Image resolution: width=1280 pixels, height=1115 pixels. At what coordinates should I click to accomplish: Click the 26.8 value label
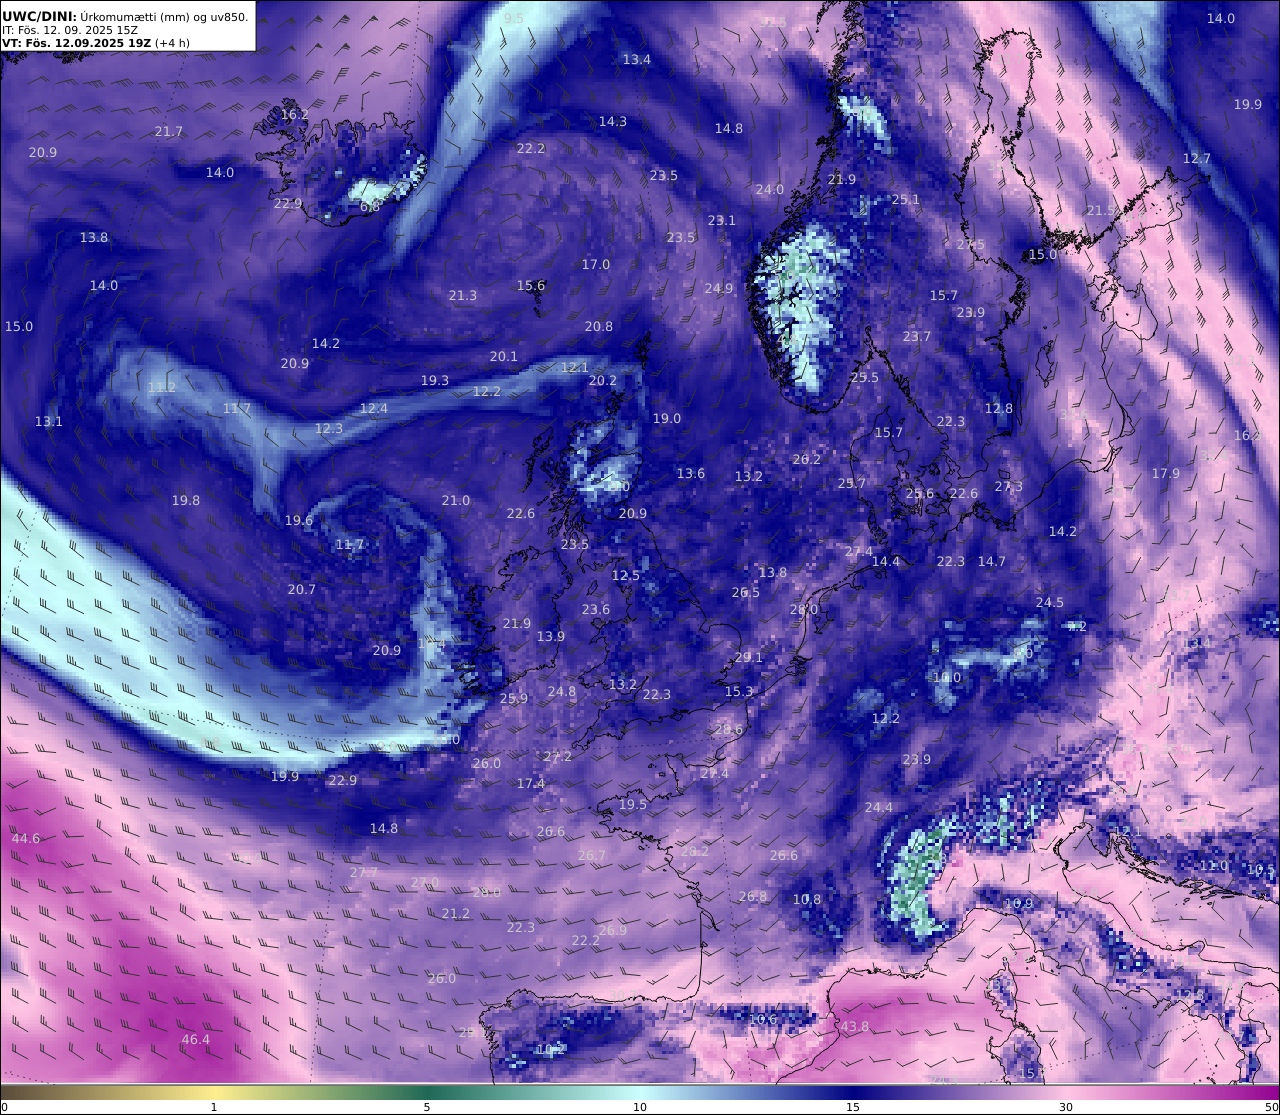pos(753,897)
